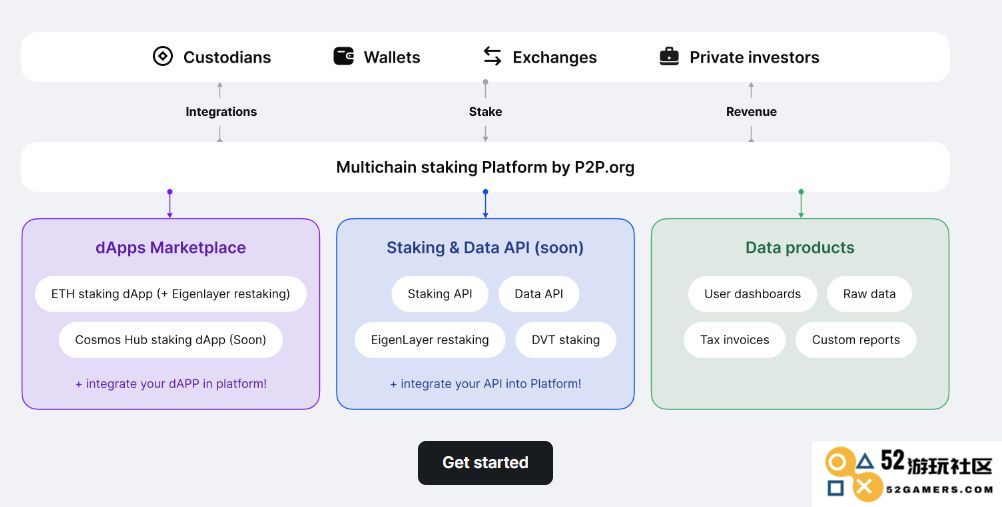Click the purple arrow above dApps Marketplace
The height and width of the screenshot is (507, 1002).
[x=169, y=204]
